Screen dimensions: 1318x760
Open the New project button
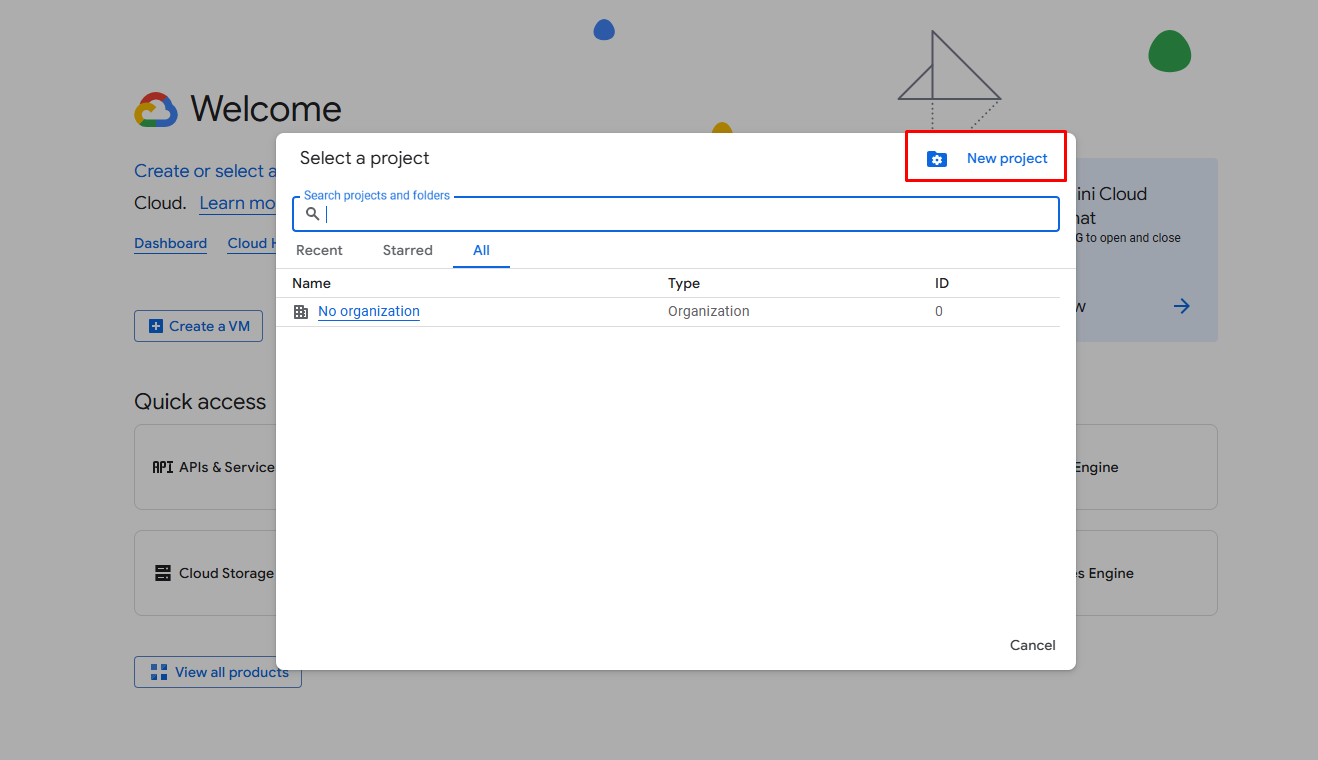point(1006,158)
